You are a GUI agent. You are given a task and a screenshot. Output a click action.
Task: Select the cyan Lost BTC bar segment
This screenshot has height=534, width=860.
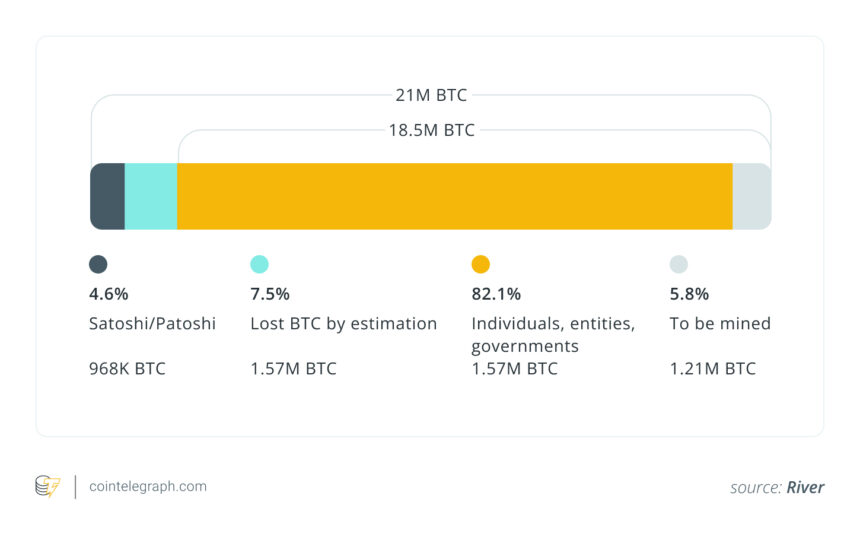(151, 197)
